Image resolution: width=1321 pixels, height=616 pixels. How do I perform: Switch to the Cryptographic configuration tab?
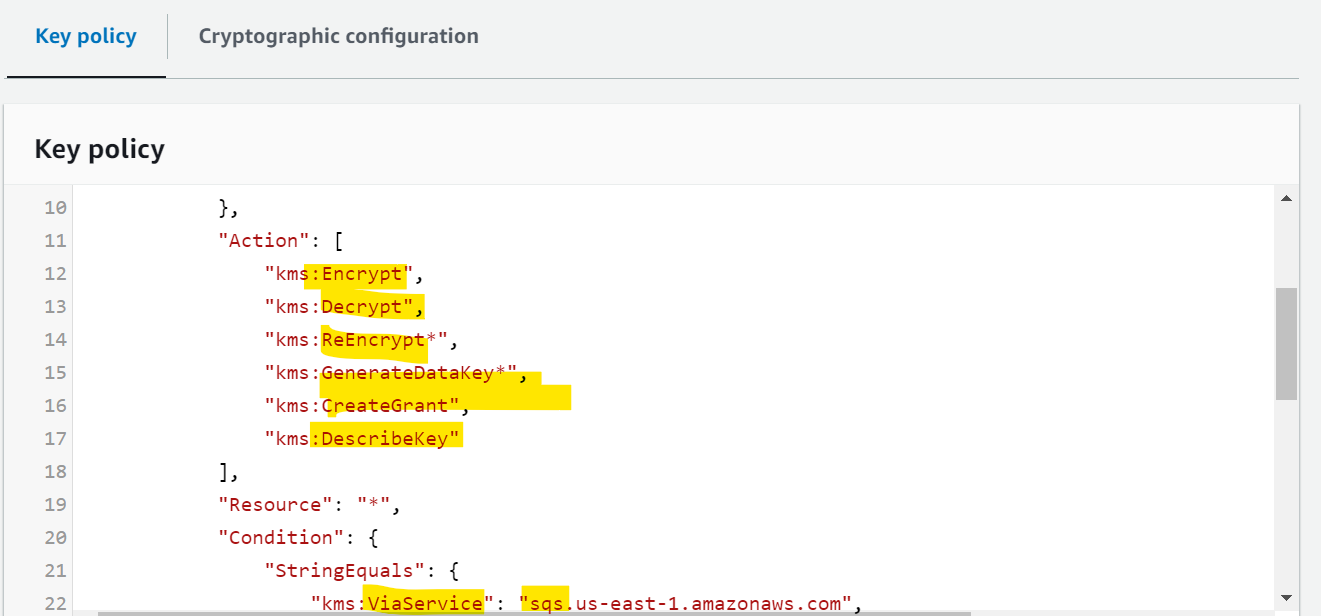338,36
